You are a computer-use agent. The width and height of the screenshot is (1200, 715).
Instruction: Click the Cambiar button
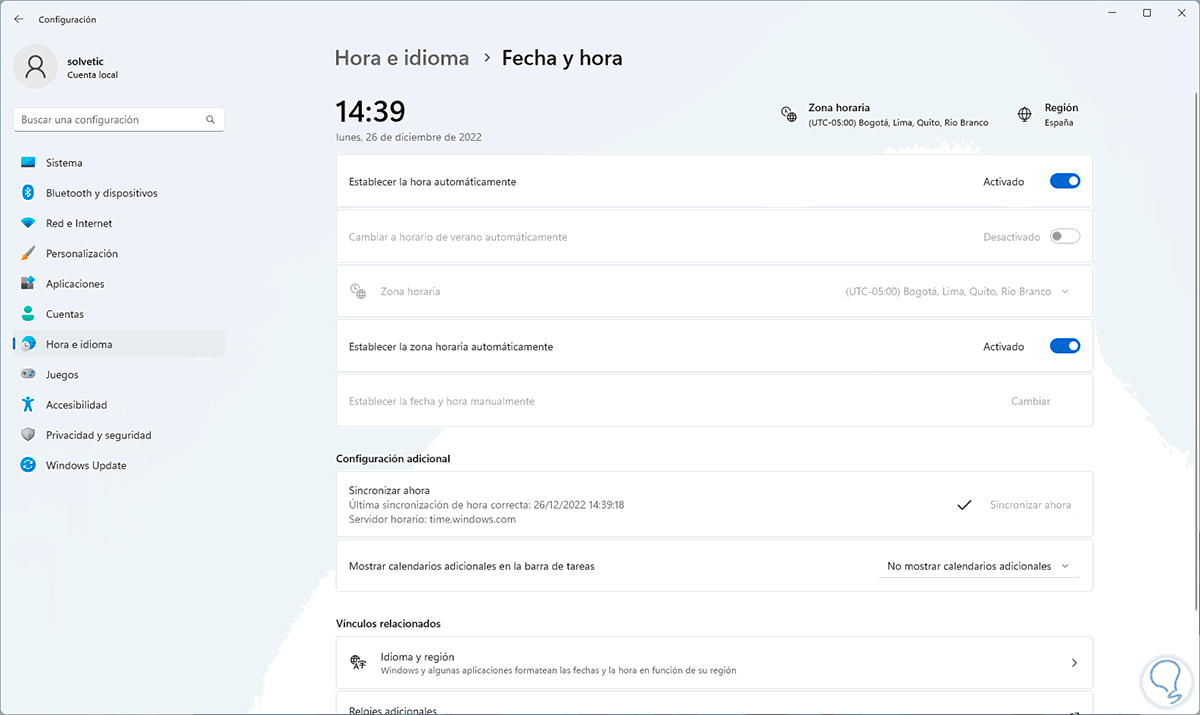pos(1030,401)
